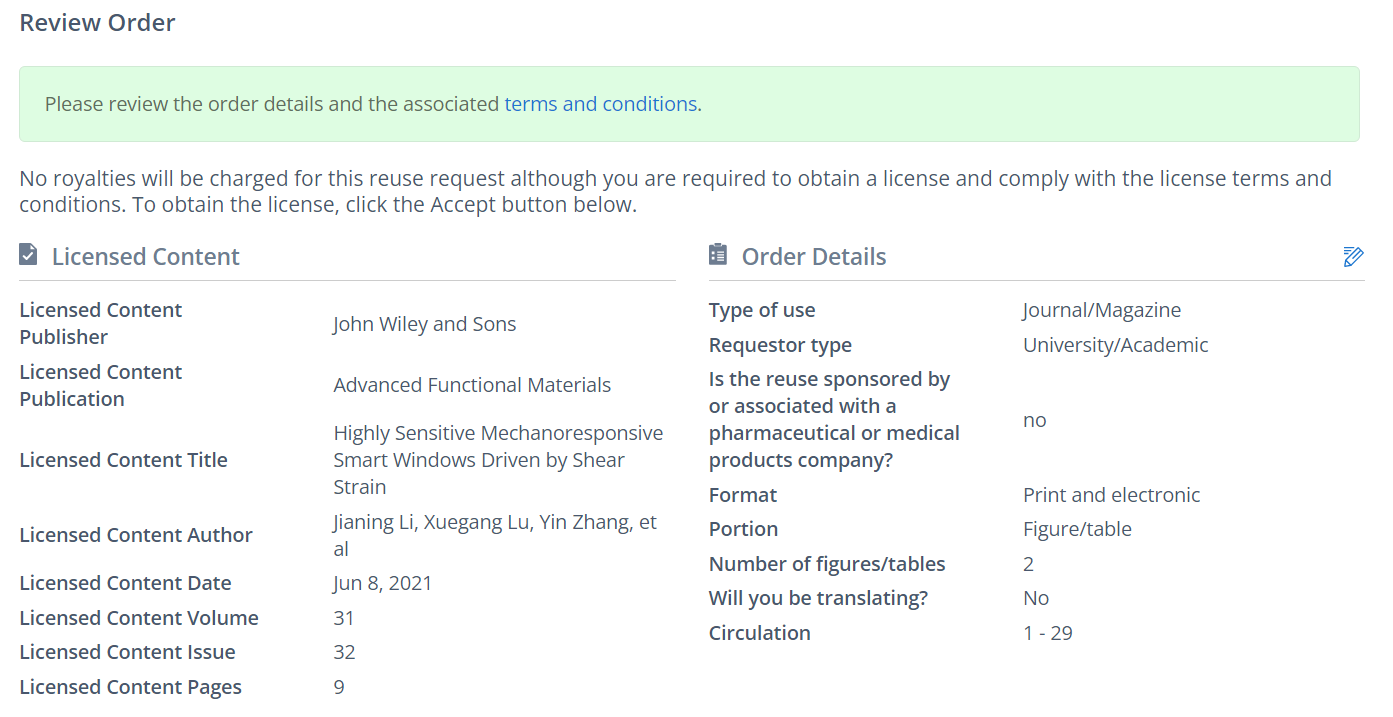
Task: Click the Journal/Magazine type of use value
Action: click(1101, 310)
